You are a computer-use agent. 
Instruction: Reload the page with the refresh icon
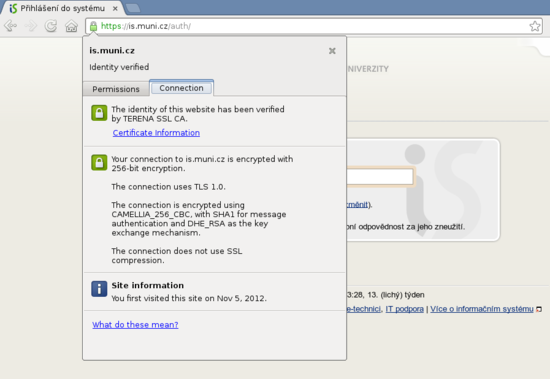tap(51, 26)
